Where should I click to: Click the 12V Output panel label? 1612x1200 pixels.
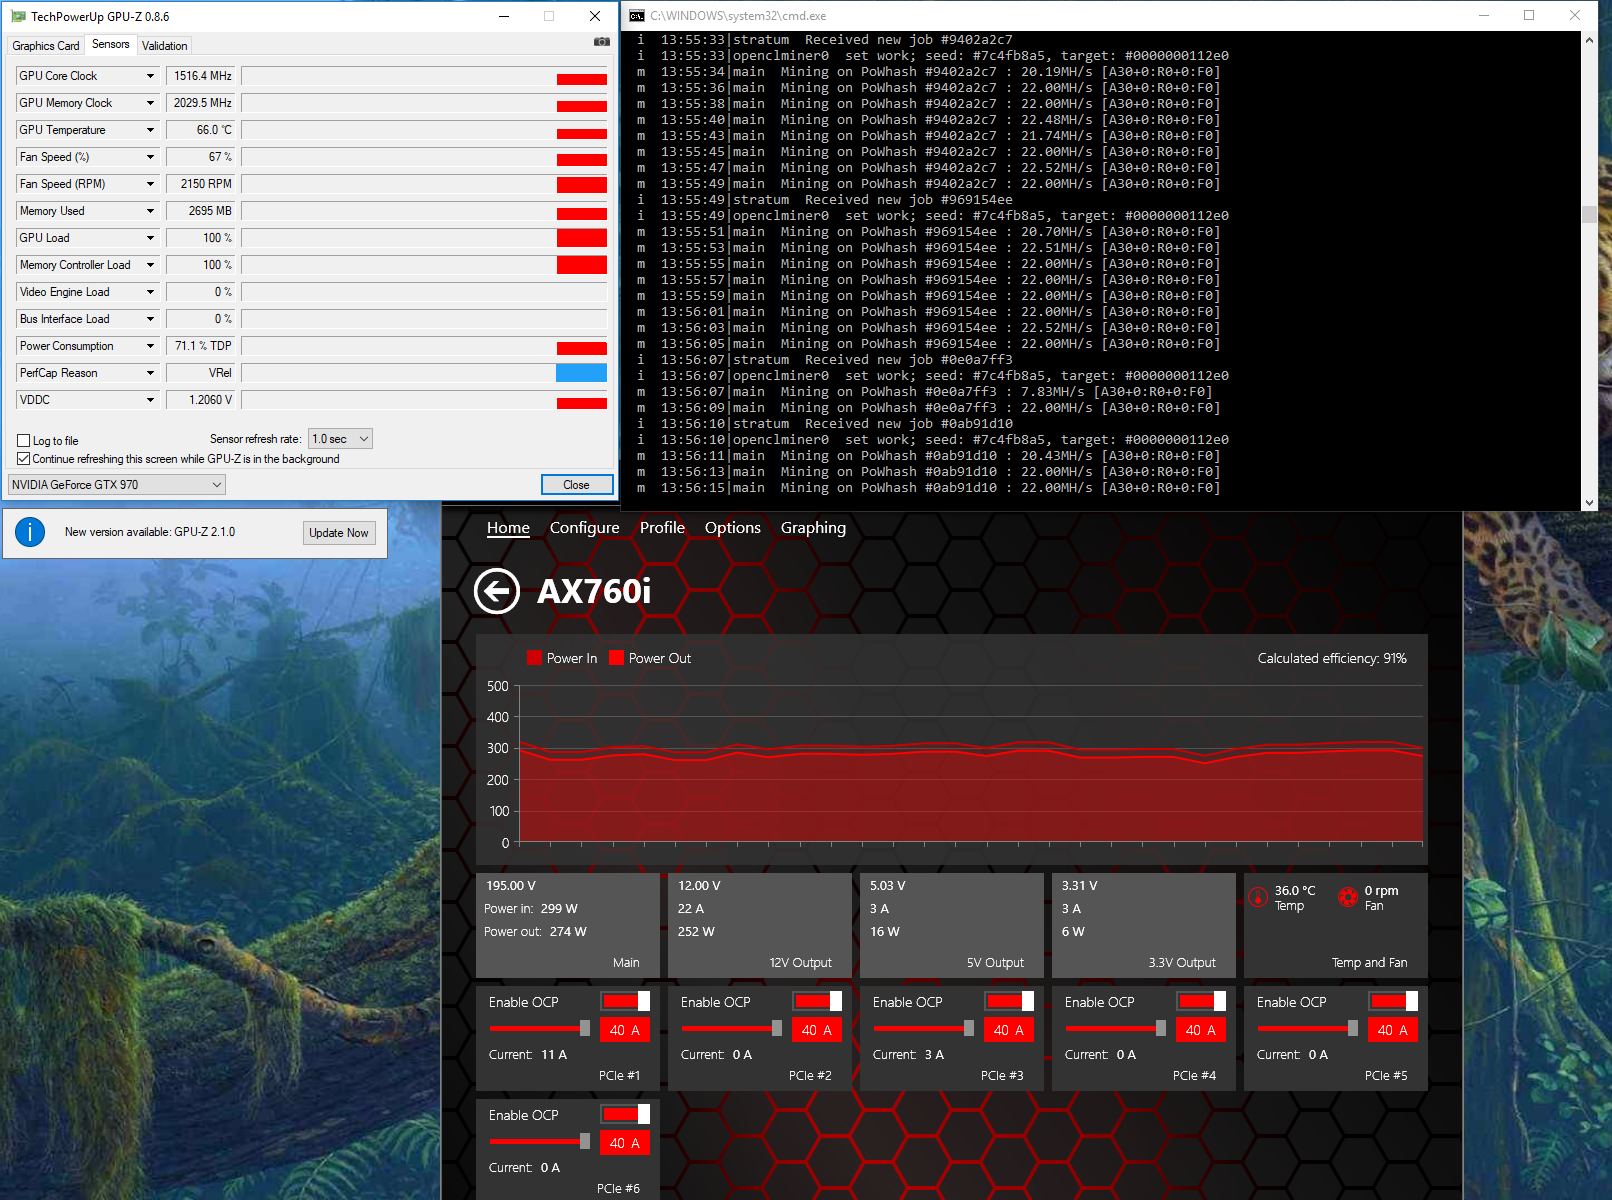pos(800,962)
